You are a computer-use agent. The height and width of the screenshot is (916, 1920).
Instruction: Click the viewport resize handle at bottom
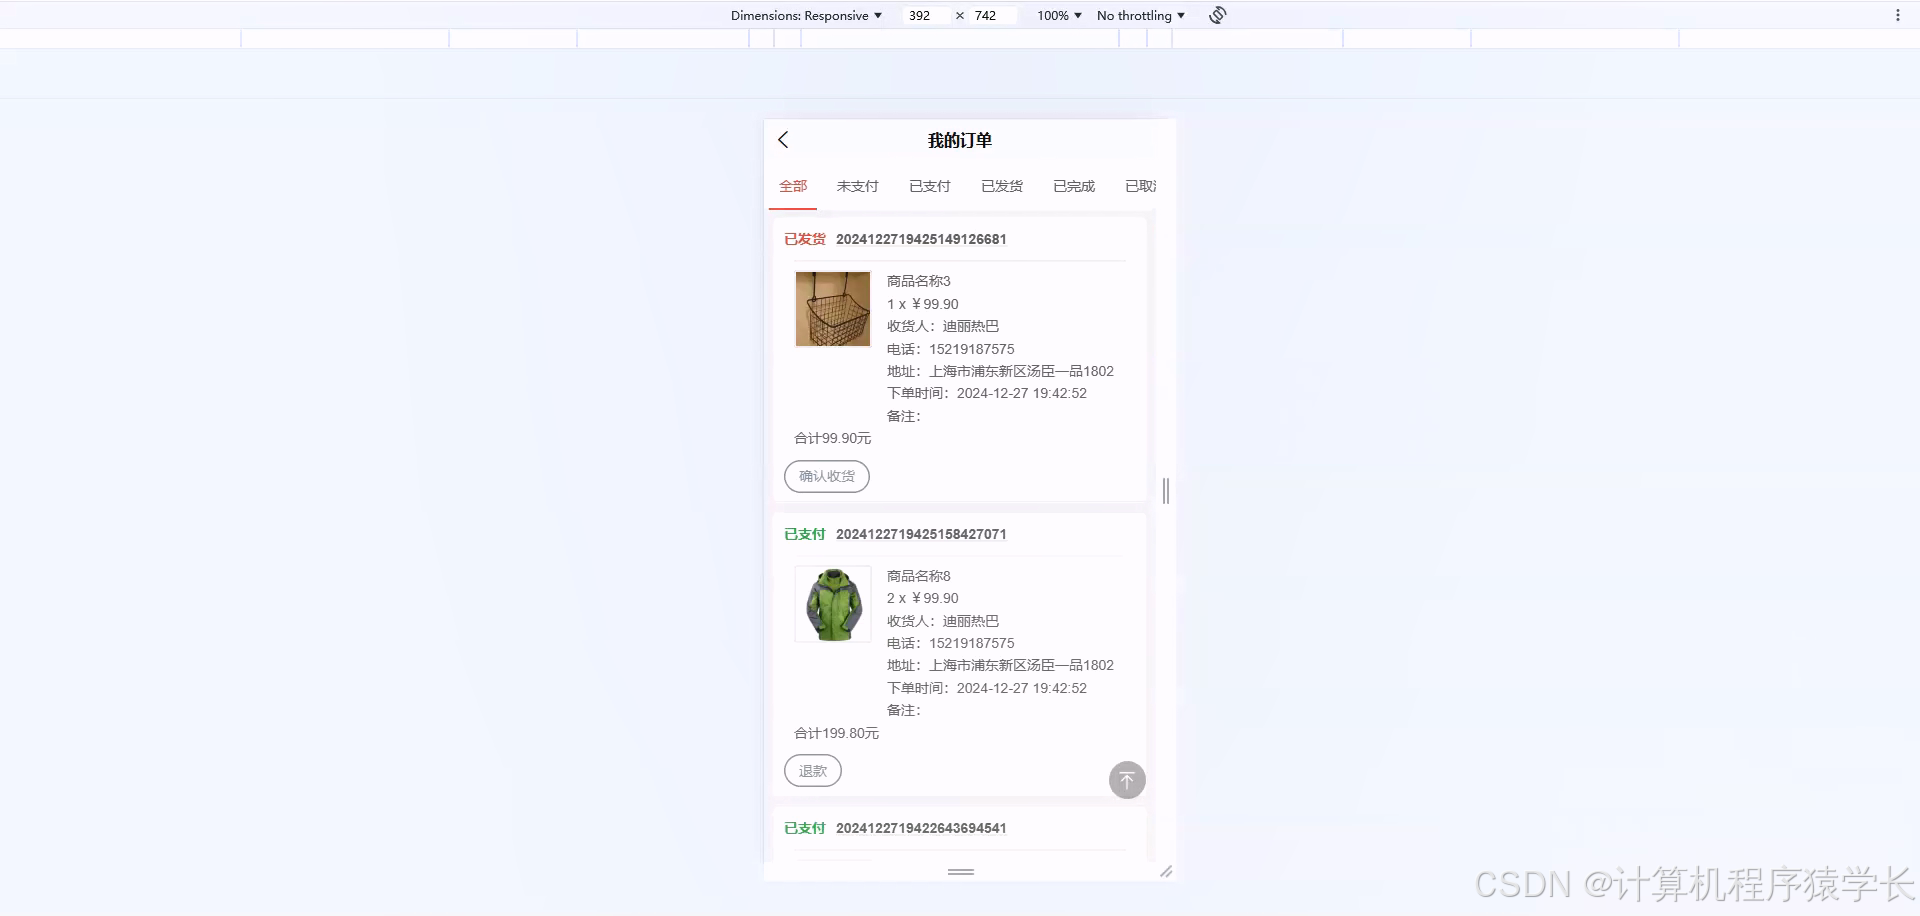1166,871
